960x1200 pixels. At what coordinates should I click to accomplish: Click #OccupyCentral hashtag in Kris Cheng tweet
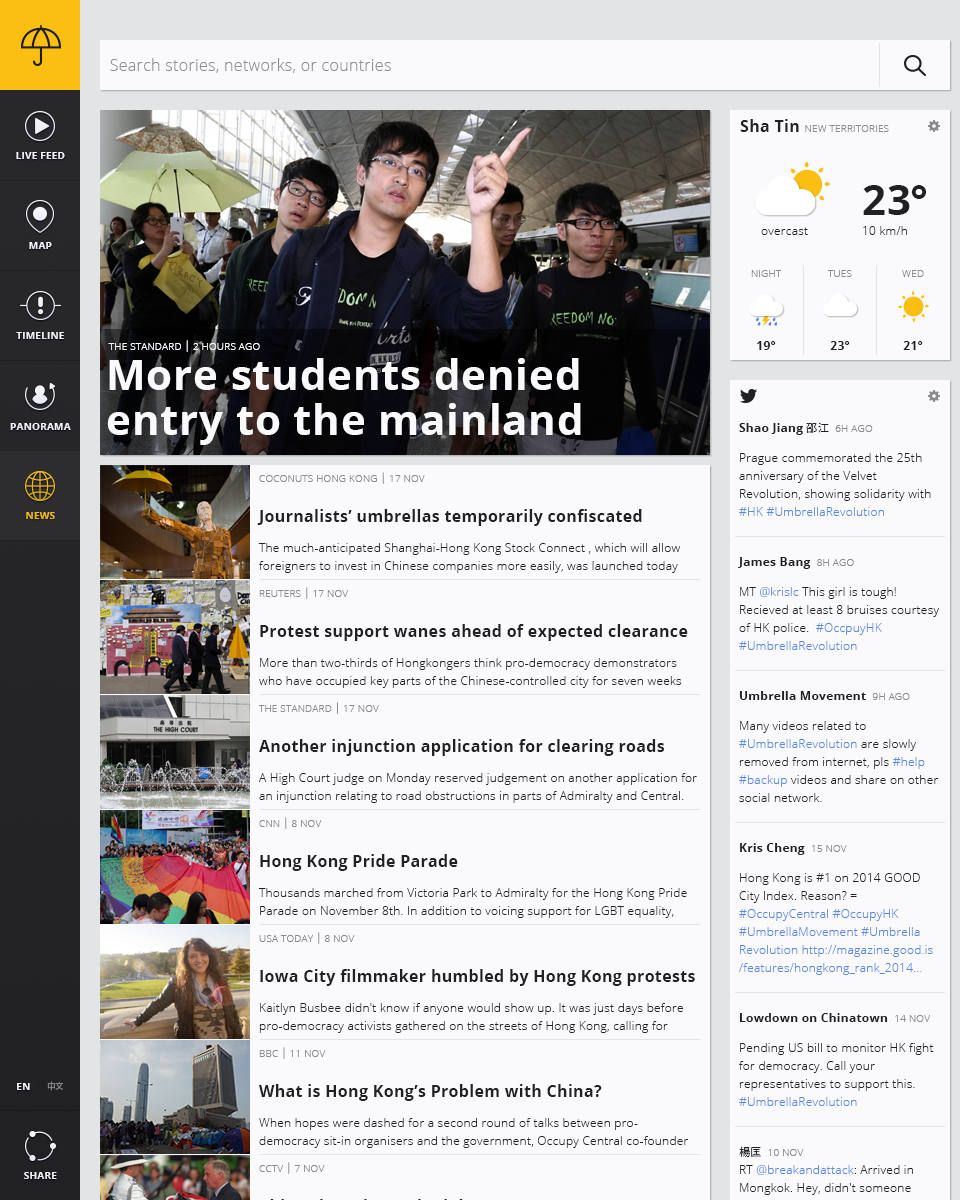pyautogui.click(x=784, y=914)
